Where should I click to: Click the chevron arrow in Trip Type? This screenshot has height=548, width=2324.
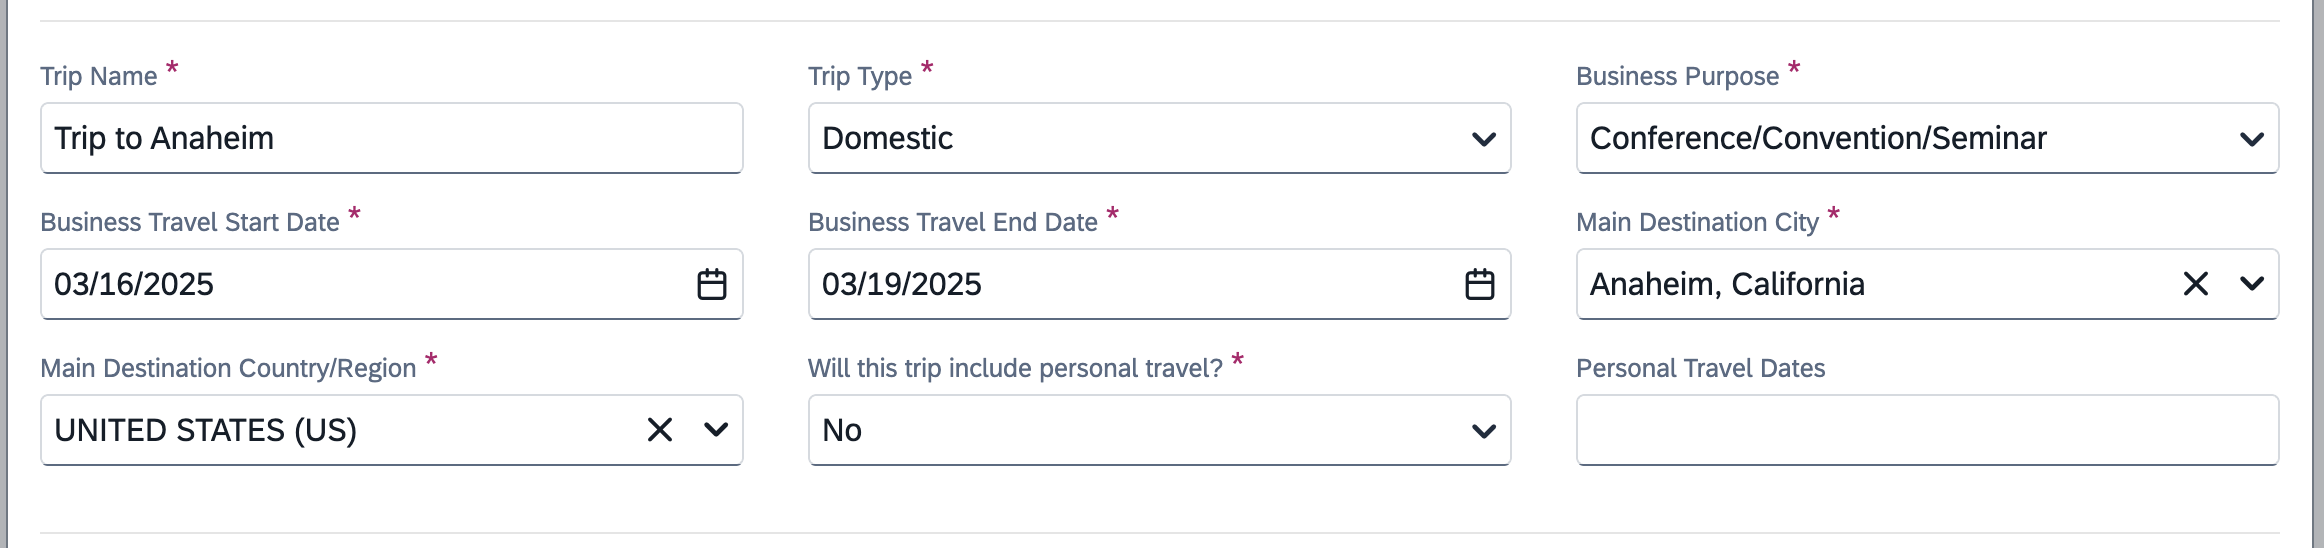pyautogui.click(x=1483, y=139)
